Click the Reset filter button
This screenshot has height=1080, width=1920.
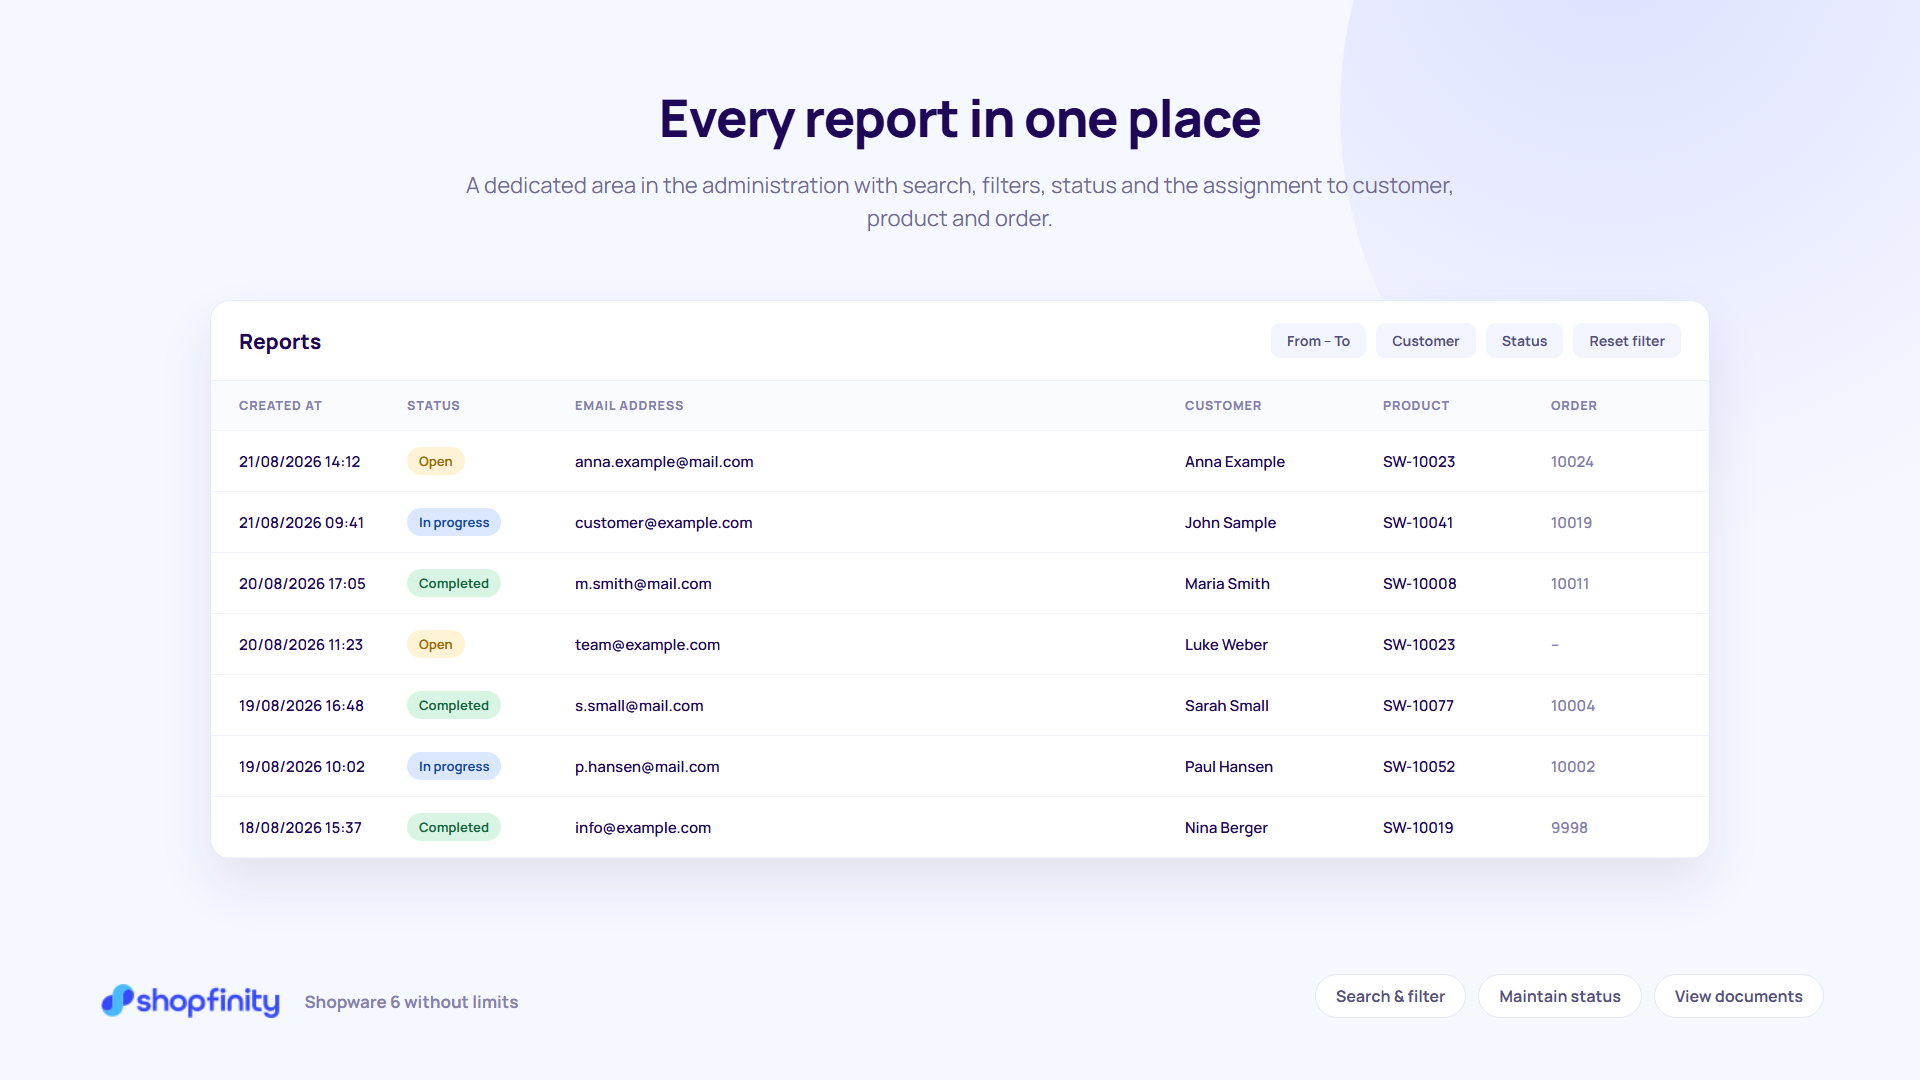[1627, 341]
